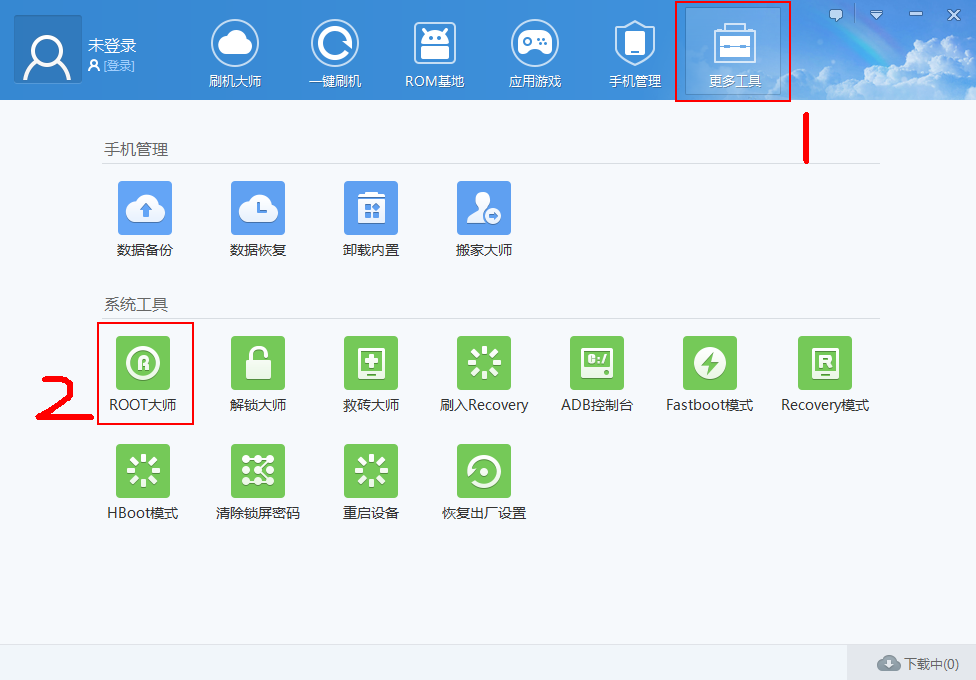This screenshot has height=680, width=976.
Task: Choose 恢复出厂设置 factory reset
Action: pos(484,471)
